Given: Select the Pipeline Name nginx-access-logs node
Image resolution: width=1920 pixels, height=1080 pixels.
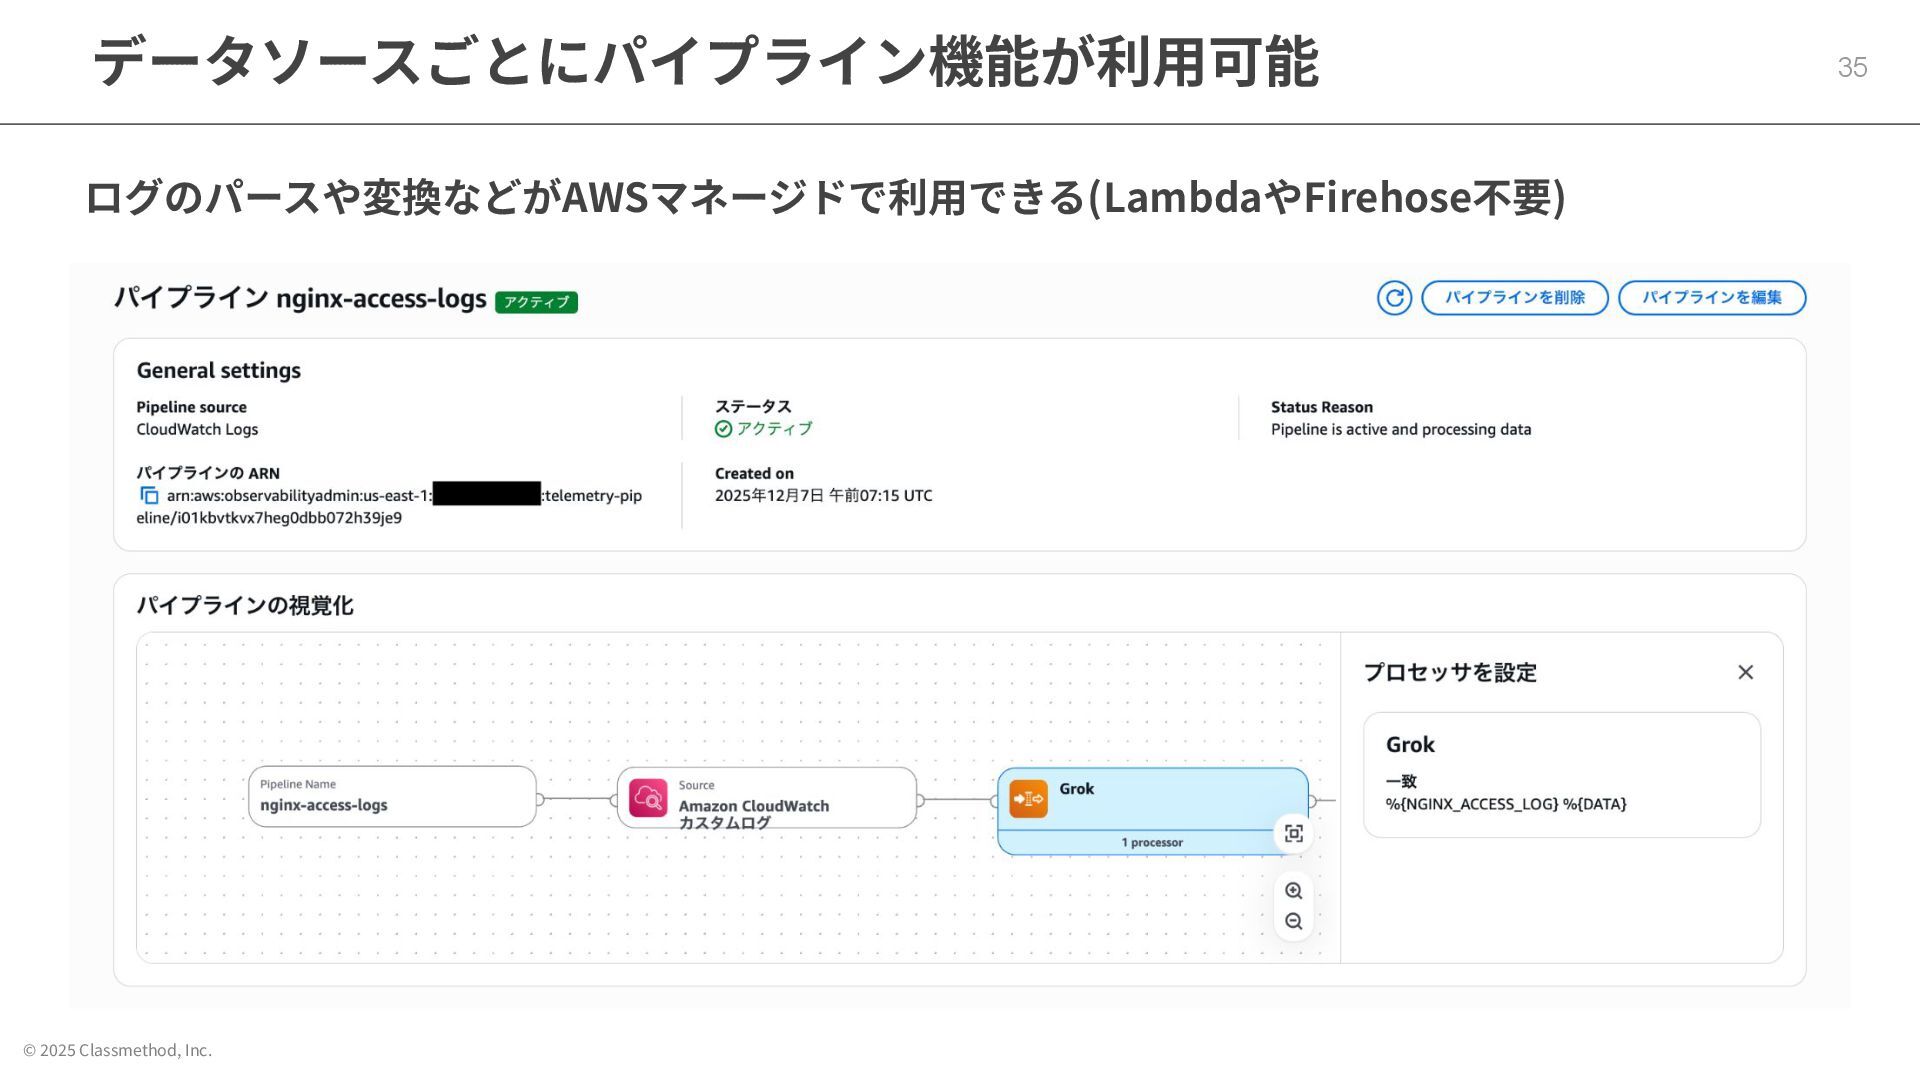Looking at the screenshot, I should pos(392,797).
